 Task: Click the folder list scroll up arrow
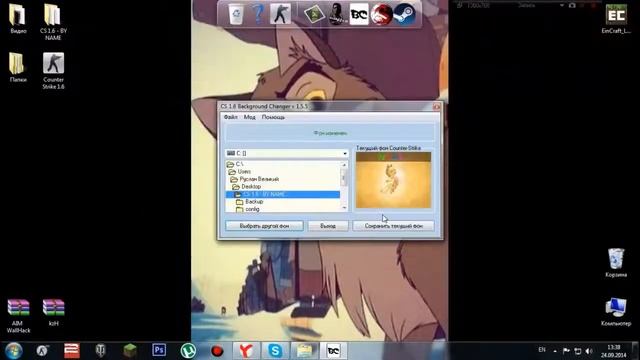coord(344,164)
